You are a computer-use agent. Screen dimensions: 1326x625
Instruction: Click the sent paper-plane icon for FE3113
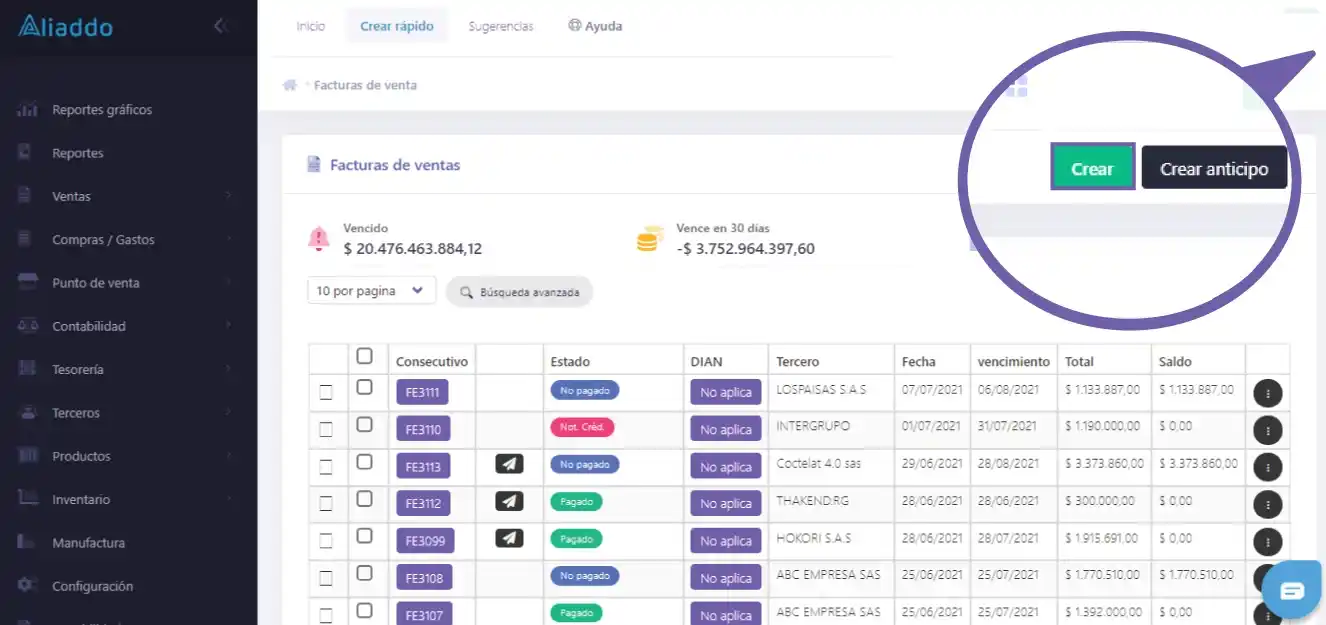[x=509, y=464]
